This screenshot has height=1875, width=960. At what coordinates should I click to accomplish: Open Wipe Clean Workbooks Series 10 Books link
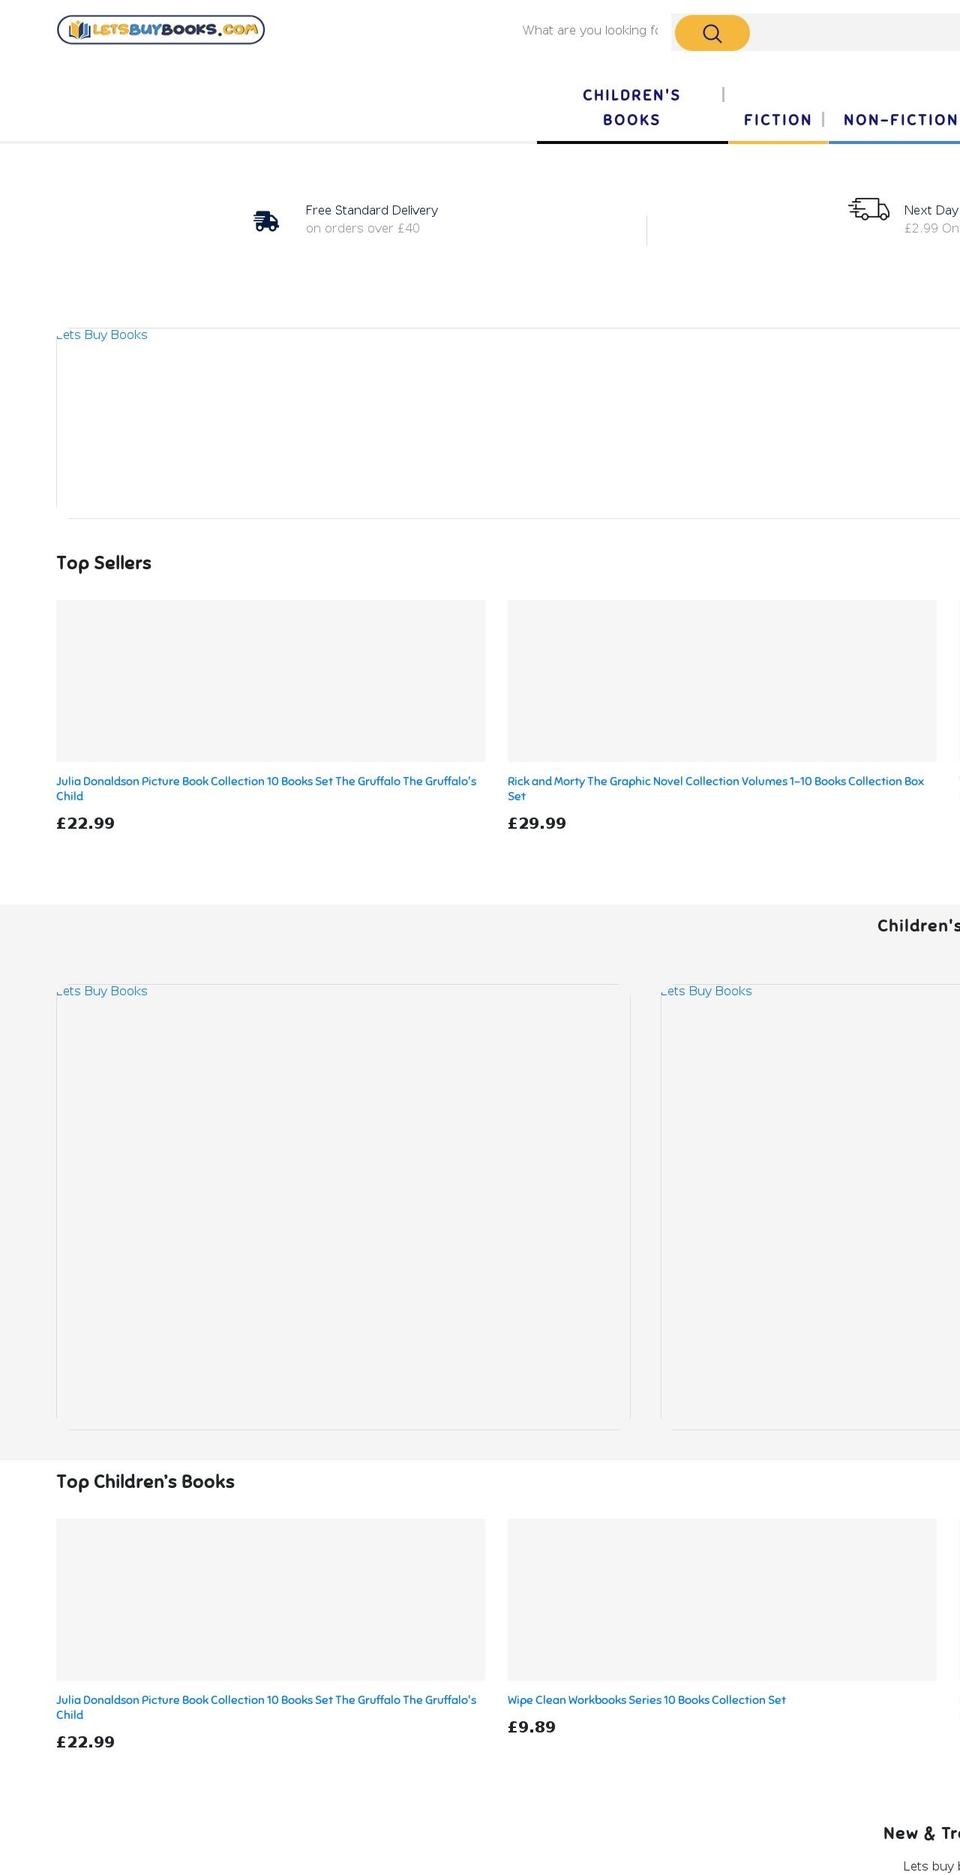click(x=647, y=1700)
